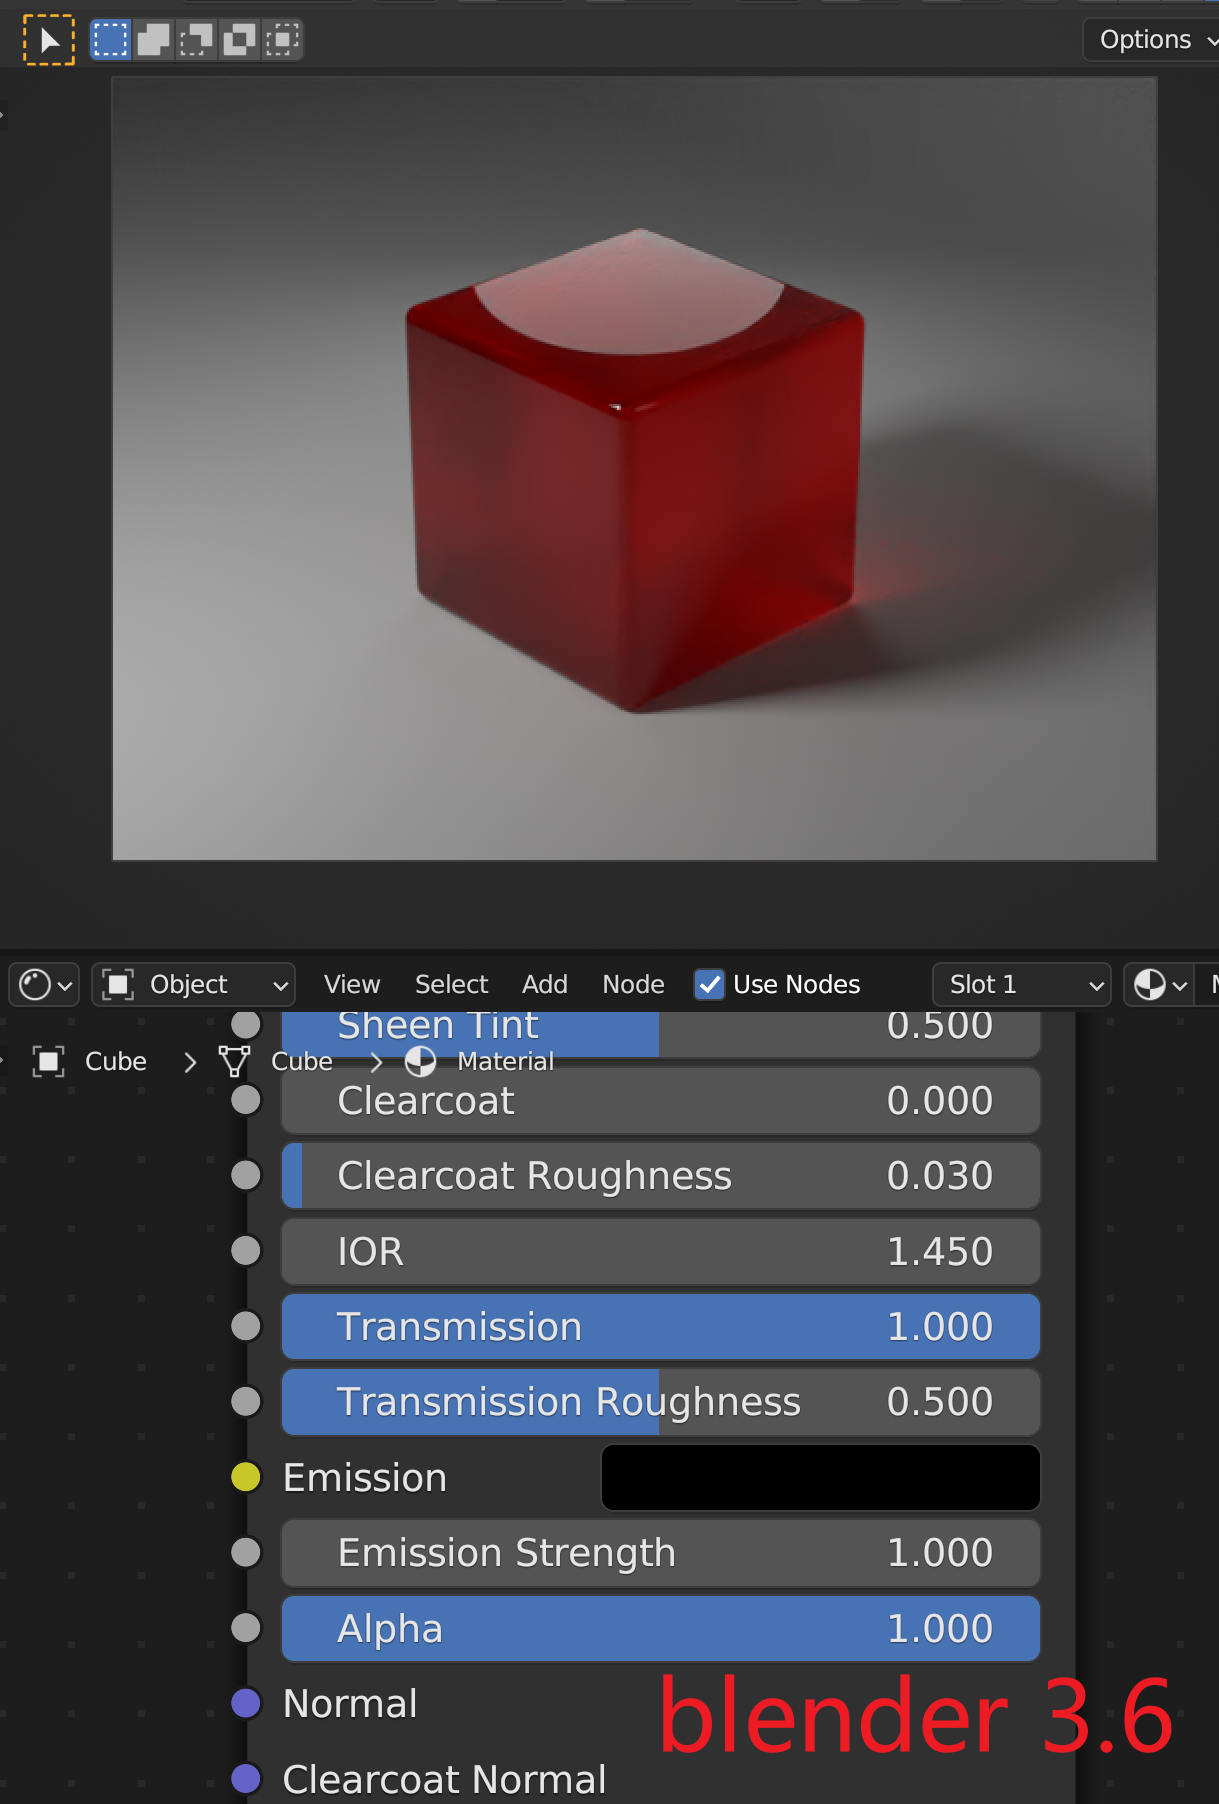
Task: Open the Slot 1 dropdown
Action: tap(1020, 985)
